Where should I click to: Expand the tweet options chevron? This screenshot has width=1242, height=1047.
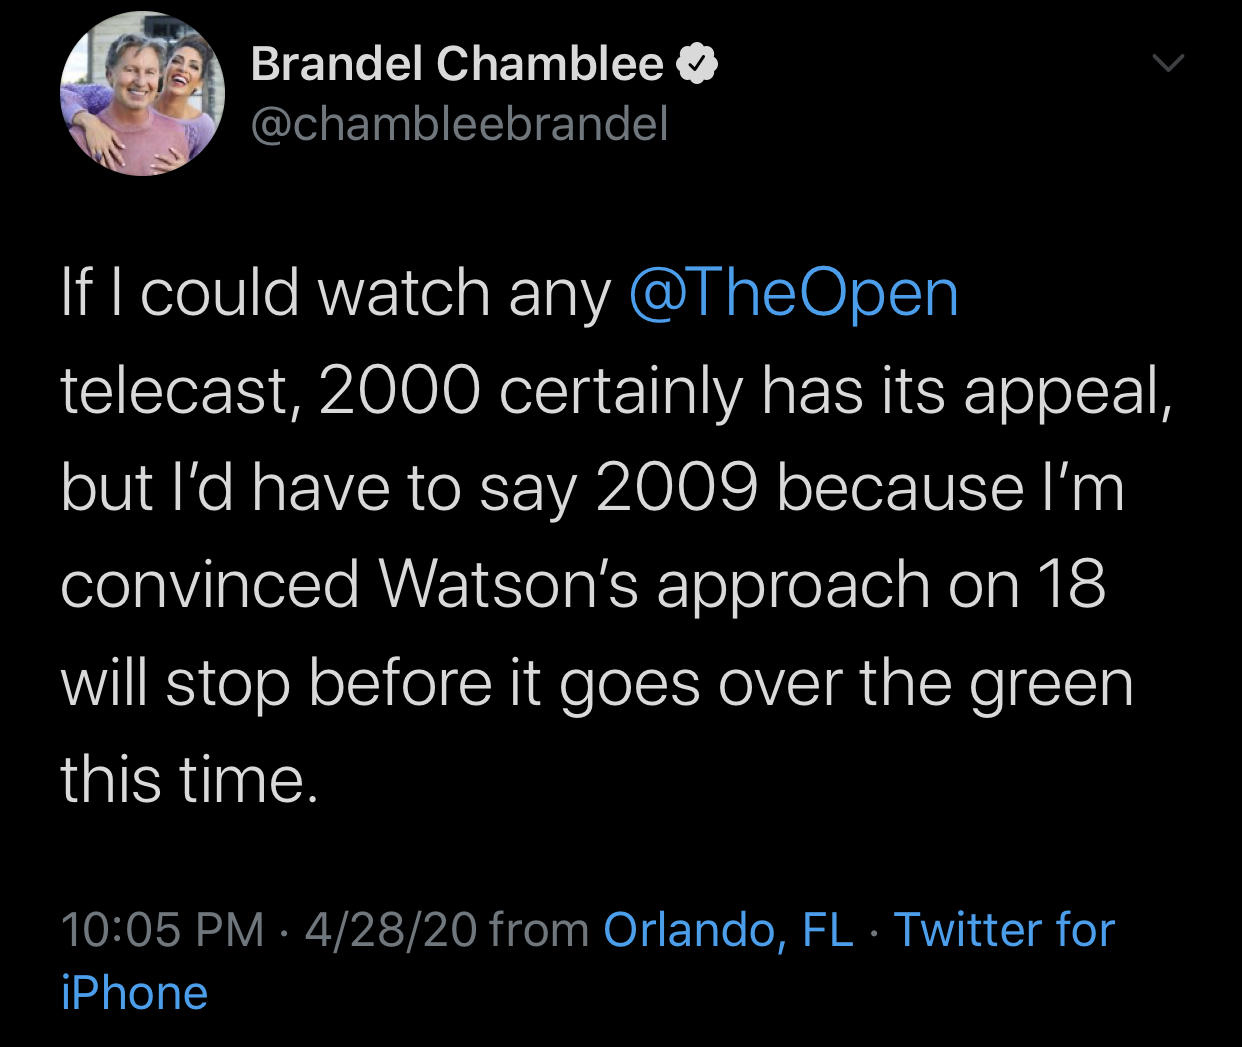coord(1168,63)
